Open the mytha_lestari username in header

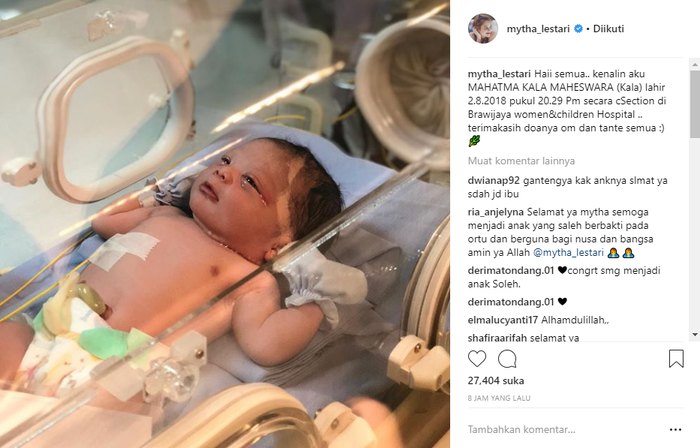point(538,29)
